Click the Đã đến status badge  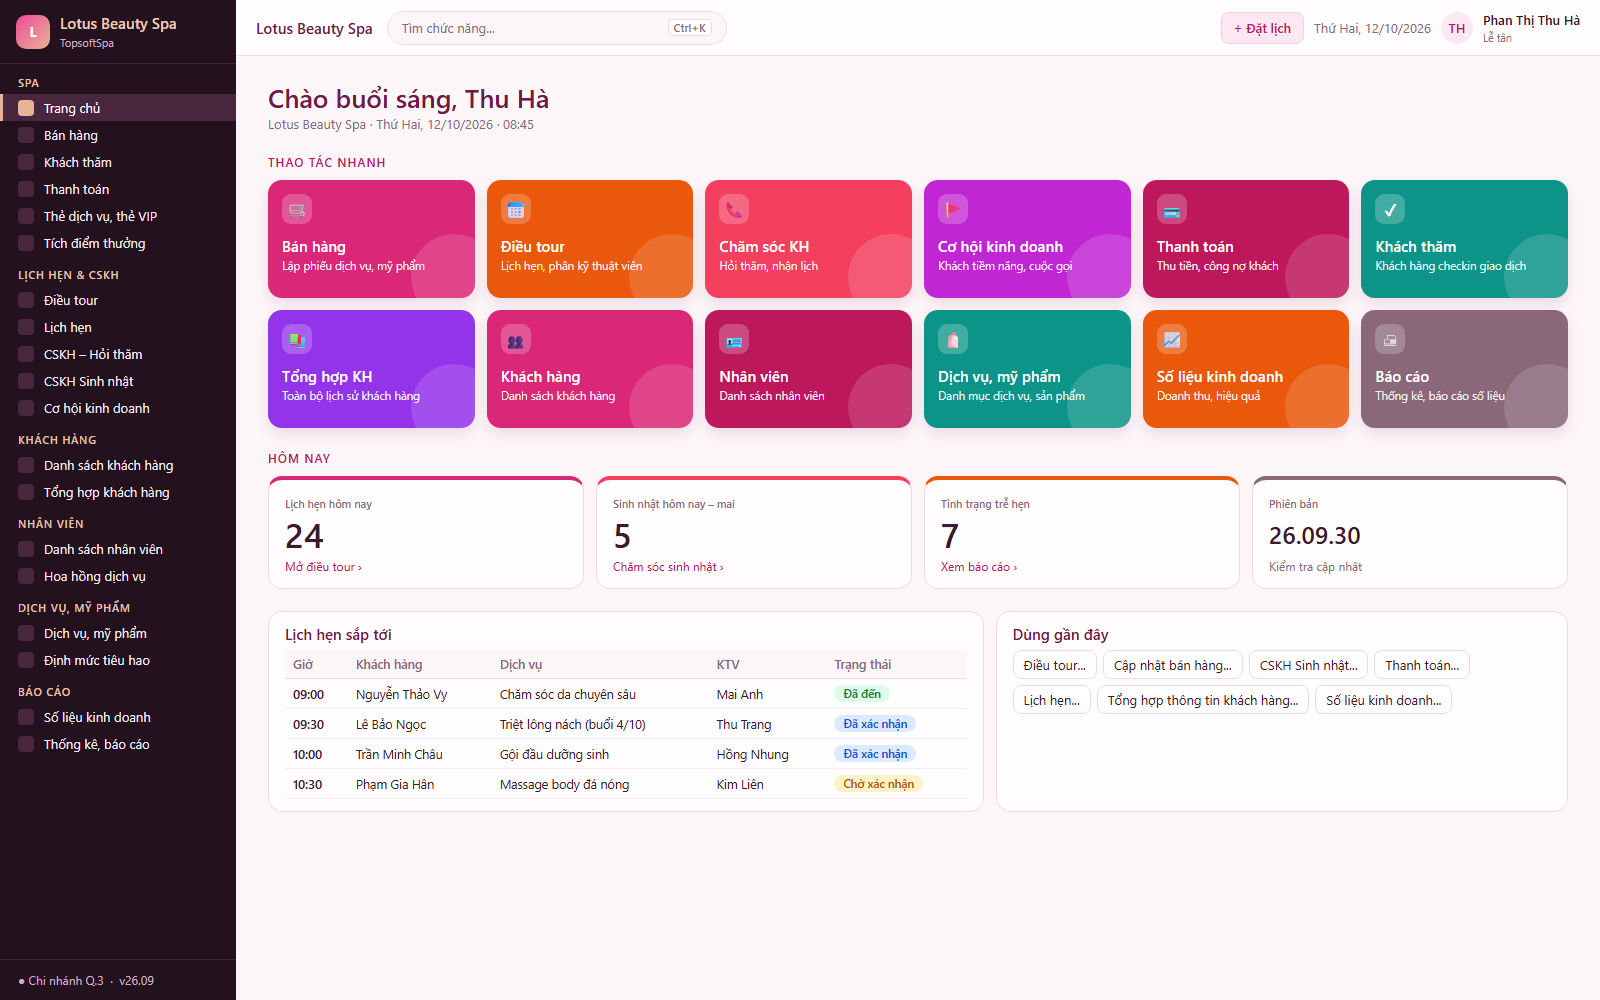point(862,694)
